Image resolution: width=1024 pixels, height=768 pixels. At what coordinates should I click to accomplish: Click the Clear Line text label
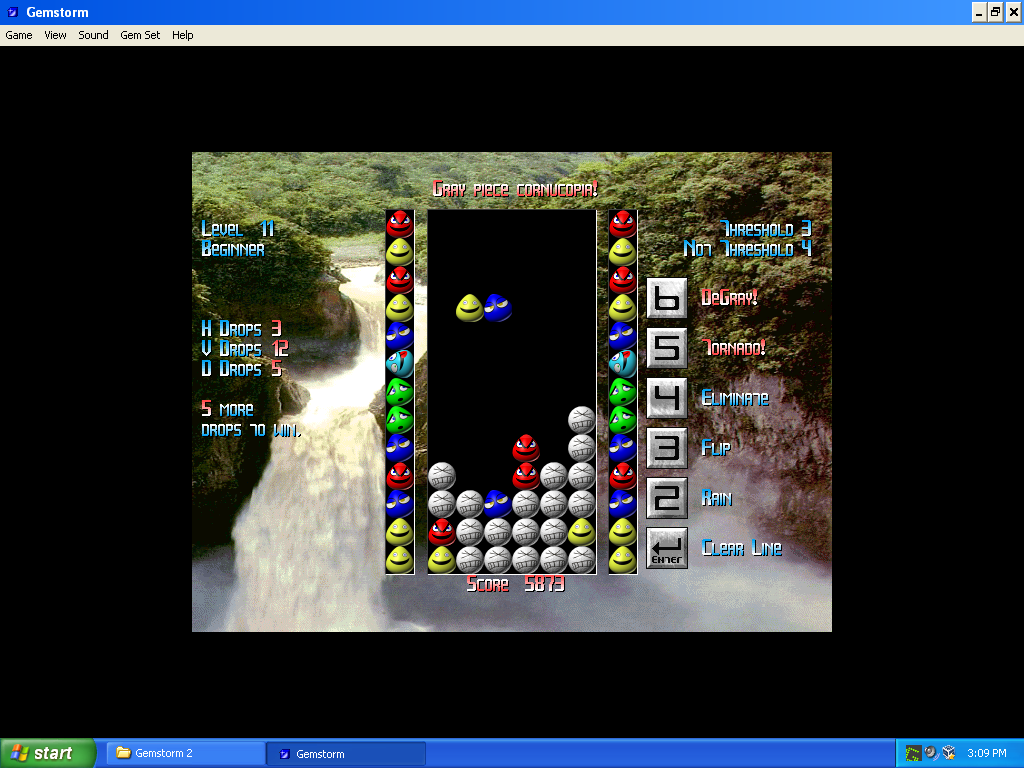tap(741, 548)
